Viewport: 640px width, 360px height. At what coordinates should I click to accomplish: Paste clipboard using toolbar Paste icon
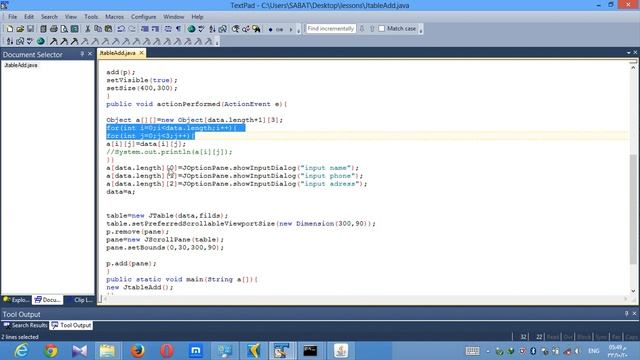(109, 29)
